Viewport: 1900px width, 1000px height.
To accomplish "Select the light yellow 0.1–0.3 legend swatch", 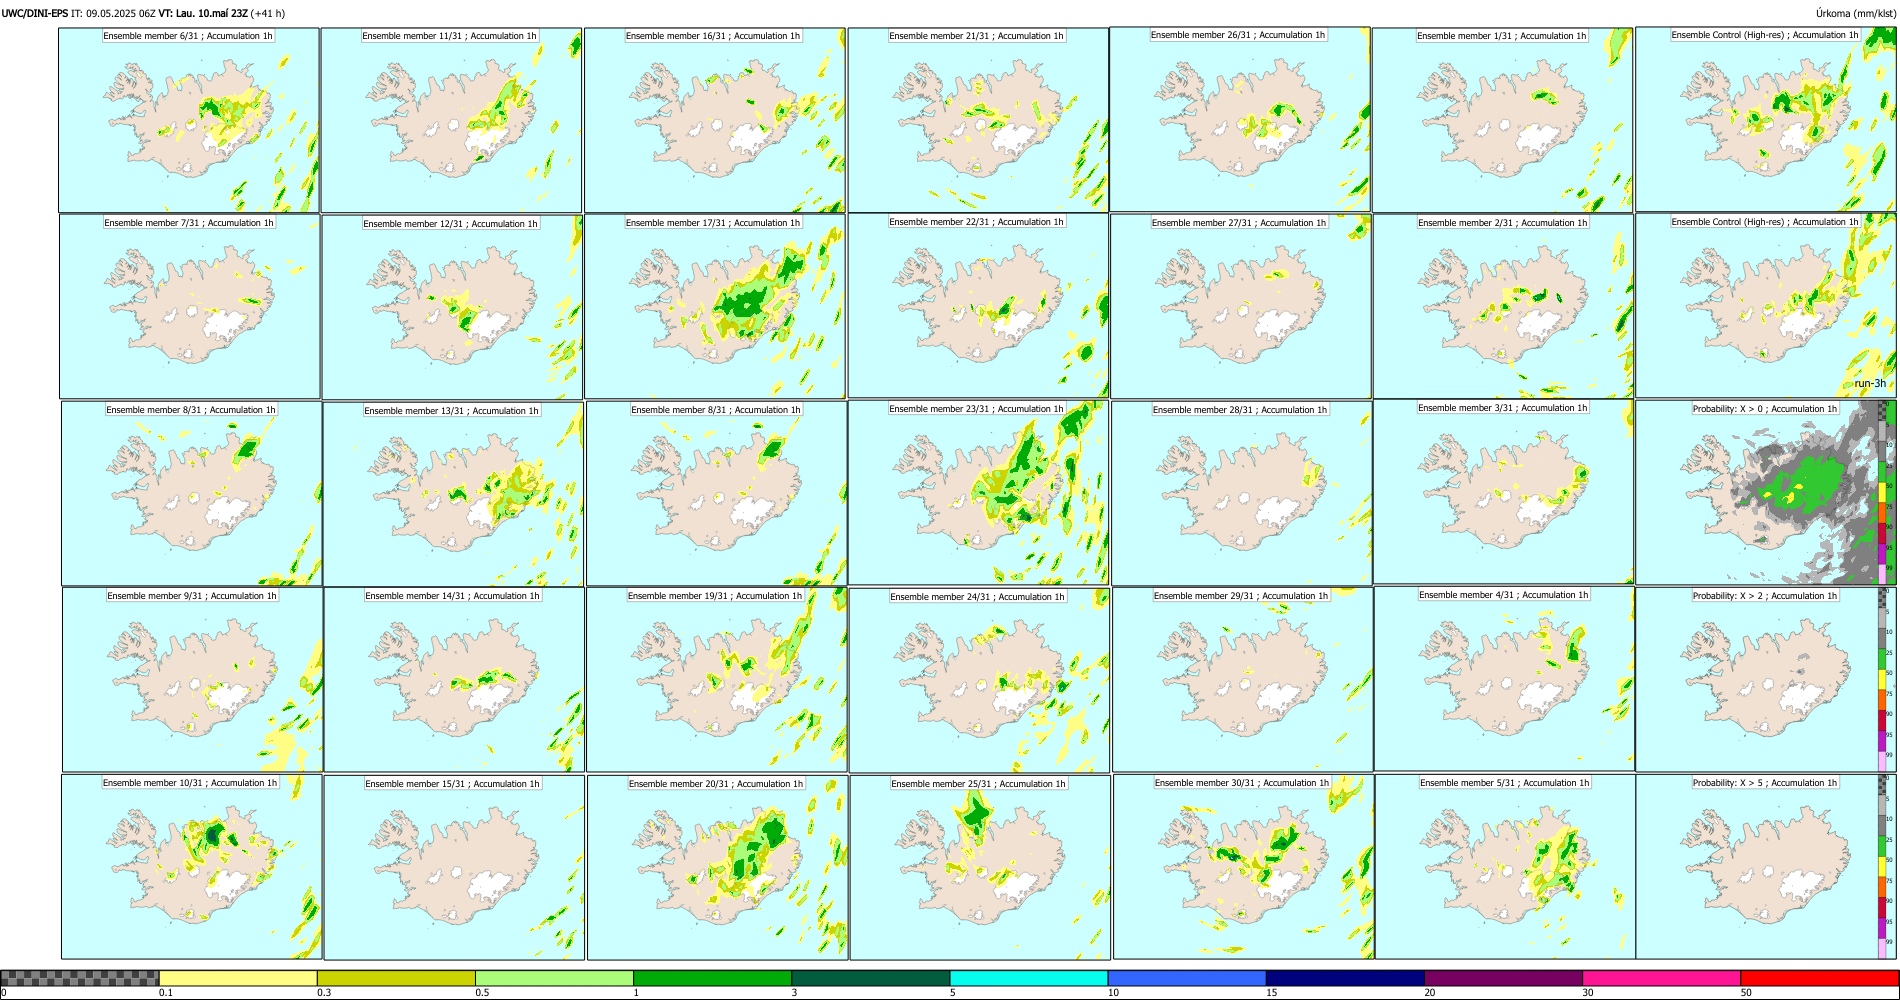I will click(x=238, y=978).
